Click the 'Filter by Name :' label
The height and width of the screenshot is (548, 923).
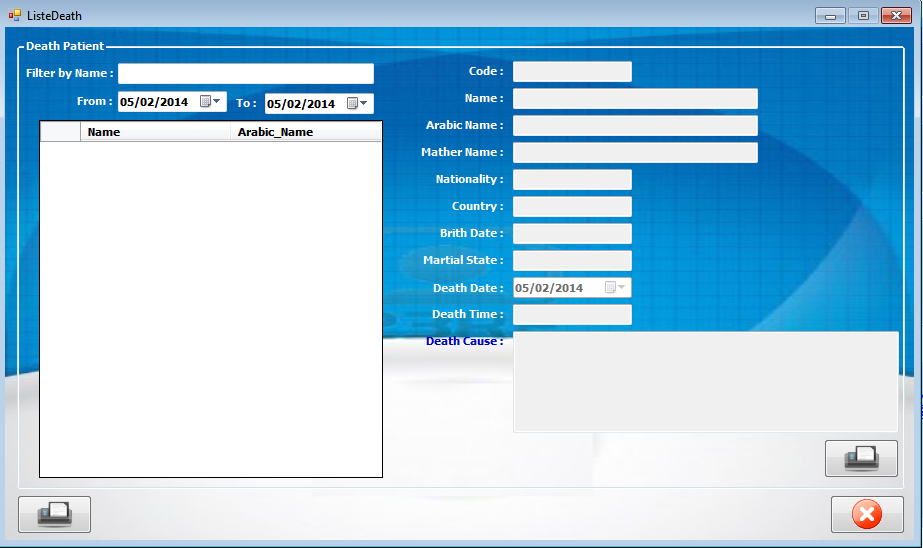(69, 74)
